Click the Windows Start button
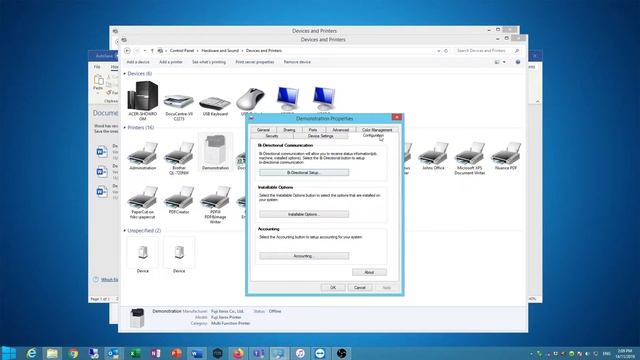 click(x=9, y=353)
